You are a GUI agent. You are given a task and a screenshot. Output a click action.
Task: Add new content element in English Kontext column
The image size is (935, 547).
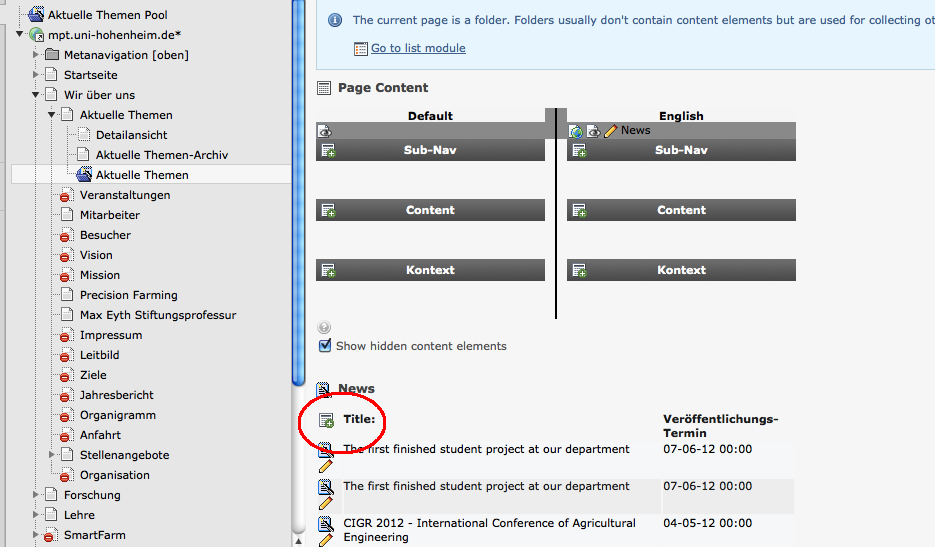point(578,271)
